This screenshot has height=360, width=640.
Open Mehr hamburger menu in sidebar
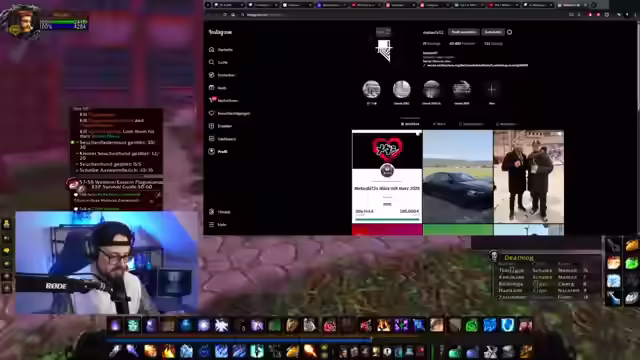(x=218, y=224)
